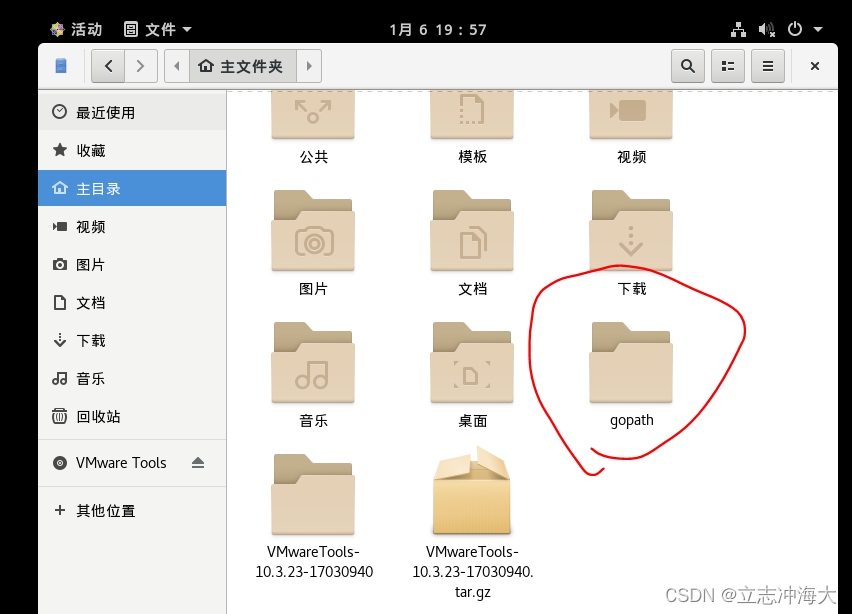This screenshot has width=852, height=614.
Task: Click the path bar left scroll arrow
Action: [x=177, y=66]
